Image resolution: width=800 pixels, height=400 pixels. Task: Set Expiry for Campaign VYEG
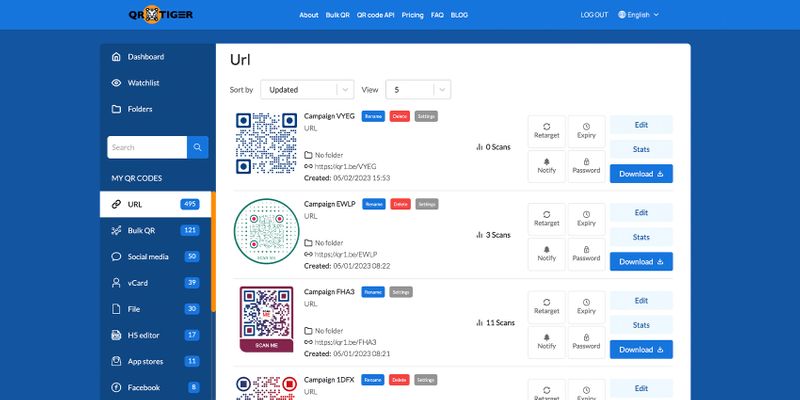[x=586, y=131]
